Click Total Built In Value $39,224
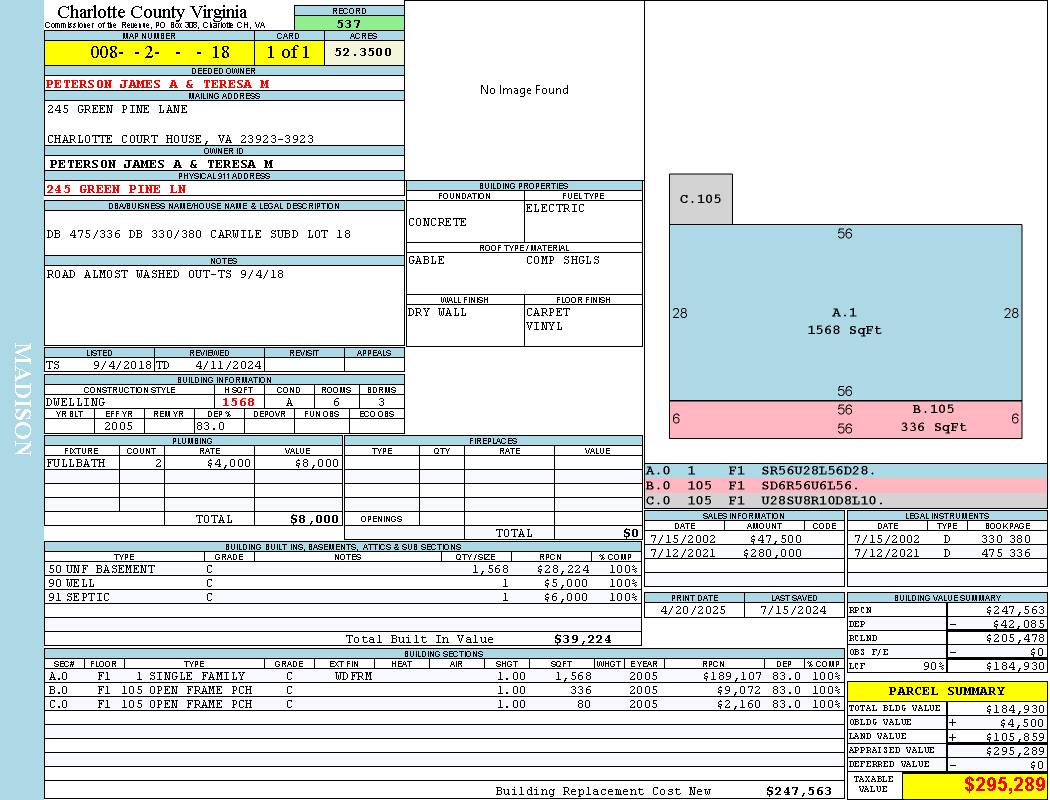Screen dimensions: 1050x800 (x=583, y=639)
